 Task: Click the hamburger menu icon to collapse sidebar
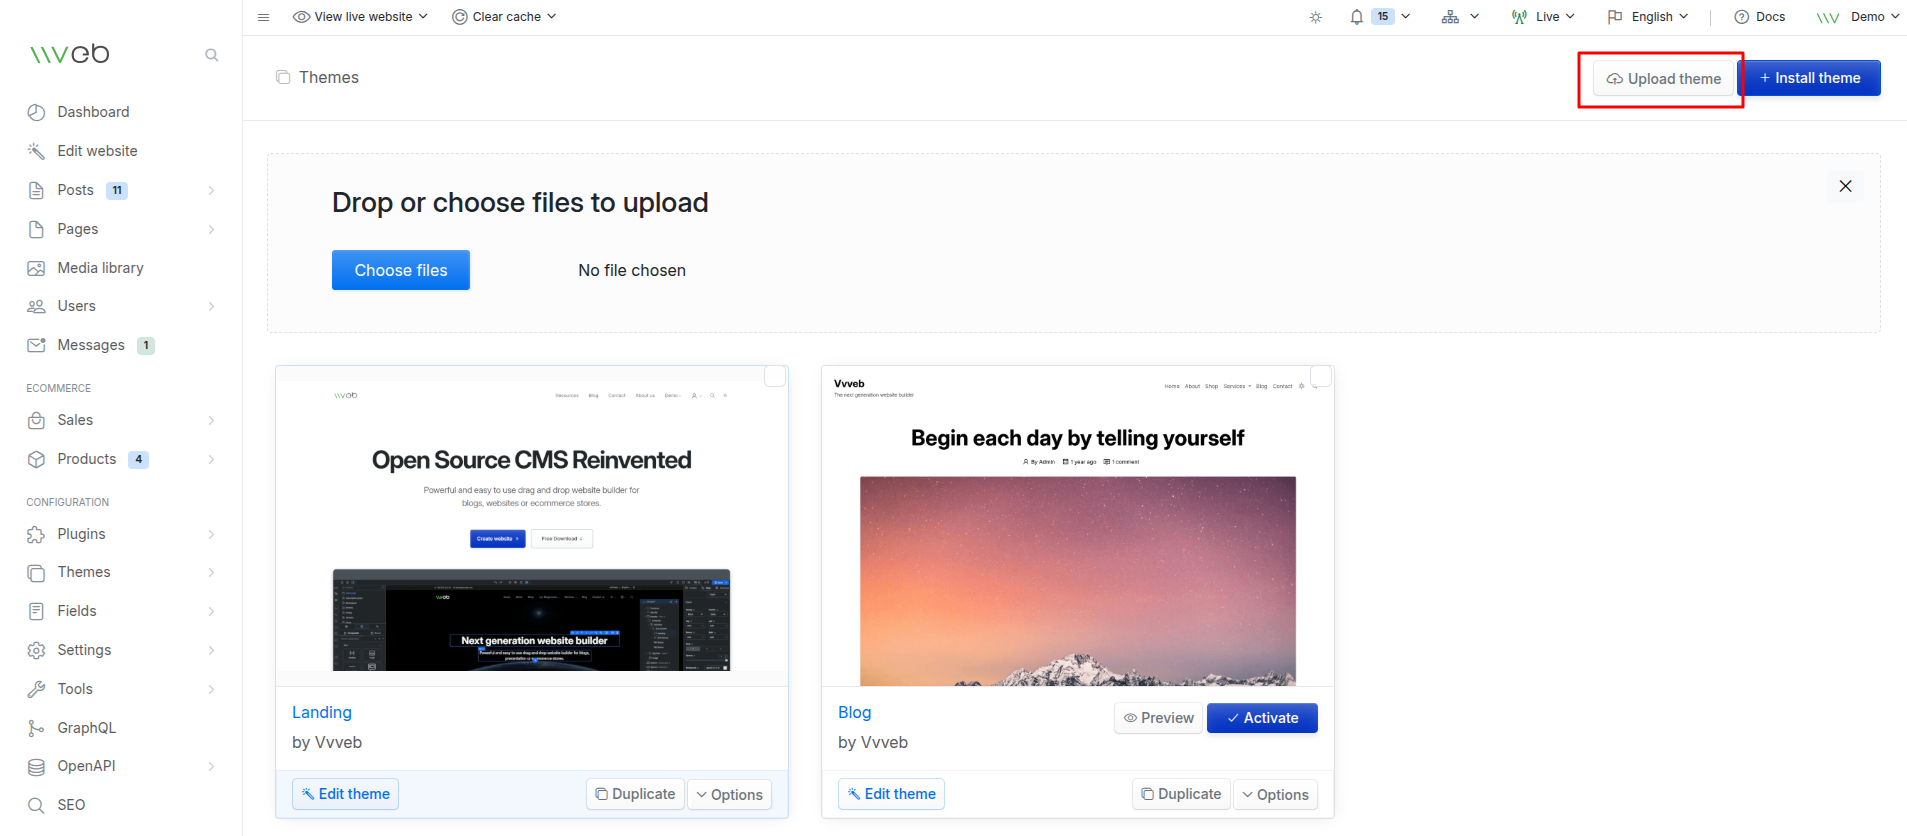point(263,17)
